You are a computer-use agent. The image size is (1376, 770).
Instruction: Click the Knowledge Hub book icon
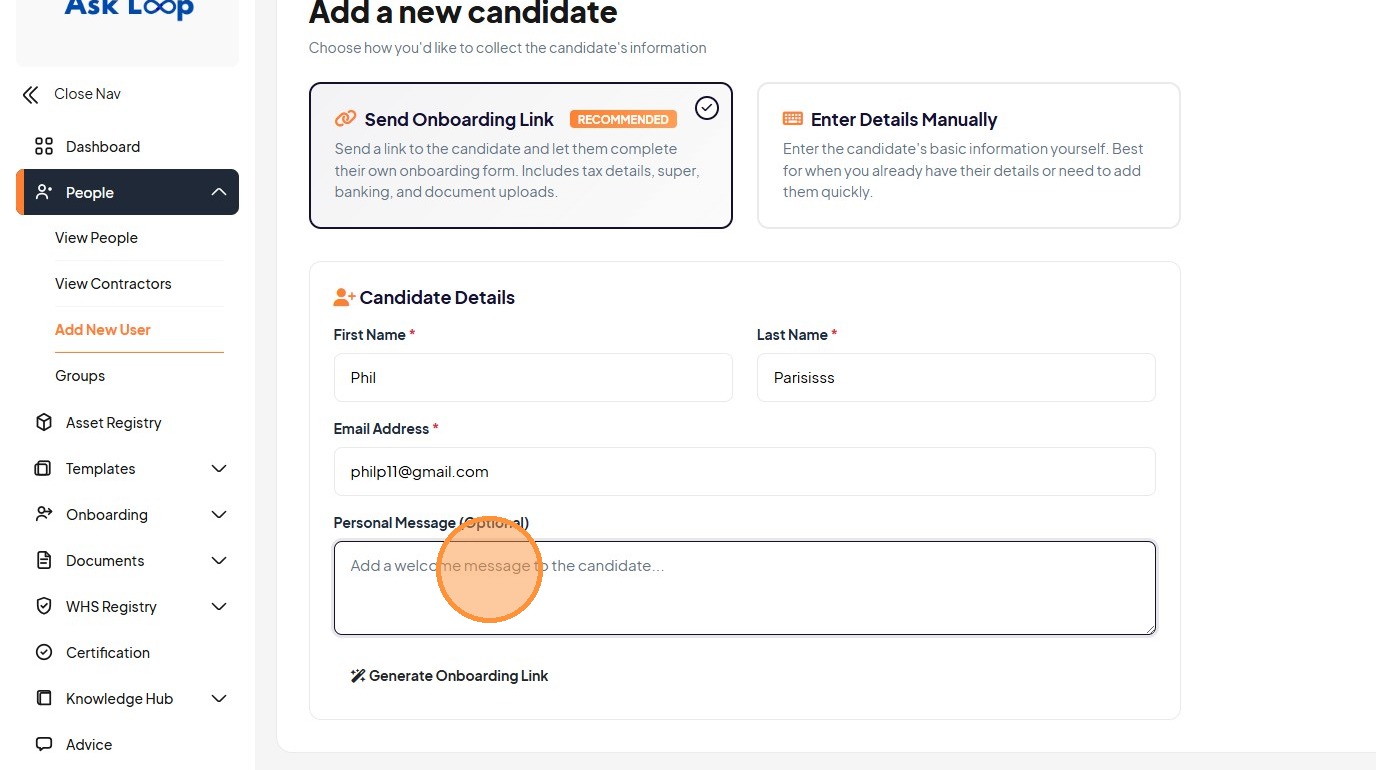pos(44,699)
